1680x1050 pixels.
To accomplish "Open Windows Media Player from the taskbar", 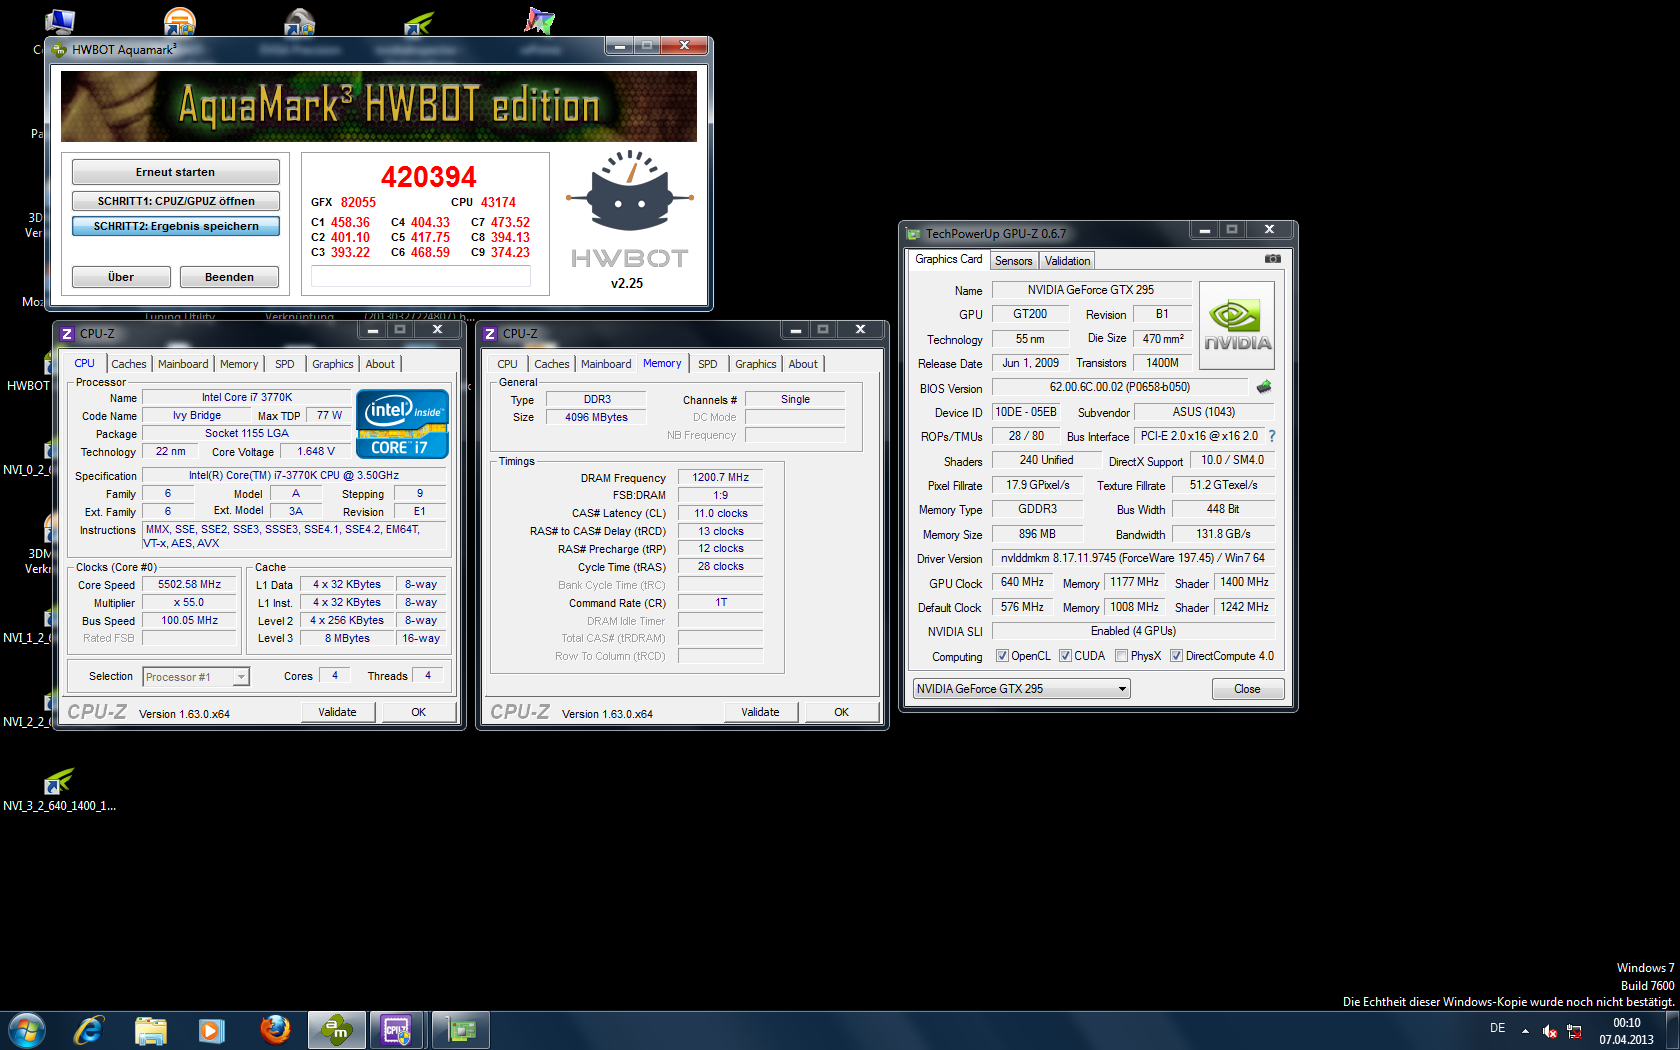I will pos(211,1030).
